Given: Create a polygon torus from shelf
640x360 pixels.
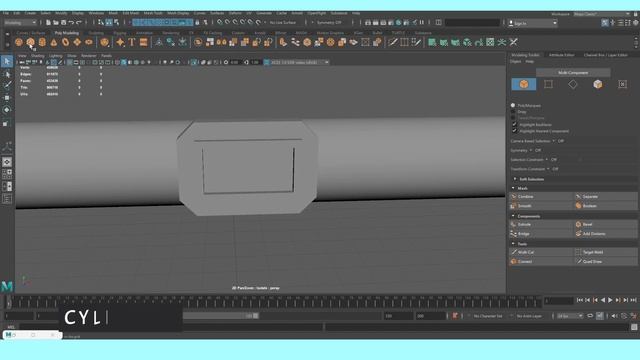Looking at the screenshot, I should pyautogui.click(x=65, y=42).
